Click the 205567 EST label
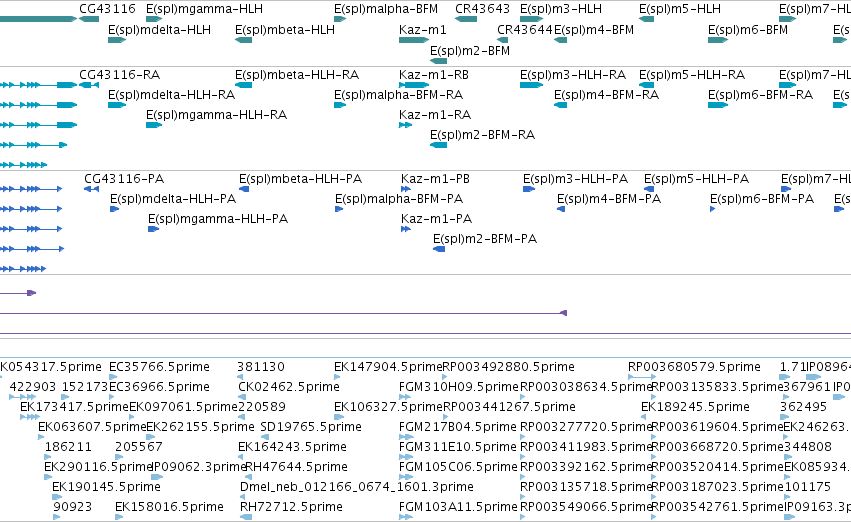The height and width of the screenshot is (522, 851). point(139,448)
